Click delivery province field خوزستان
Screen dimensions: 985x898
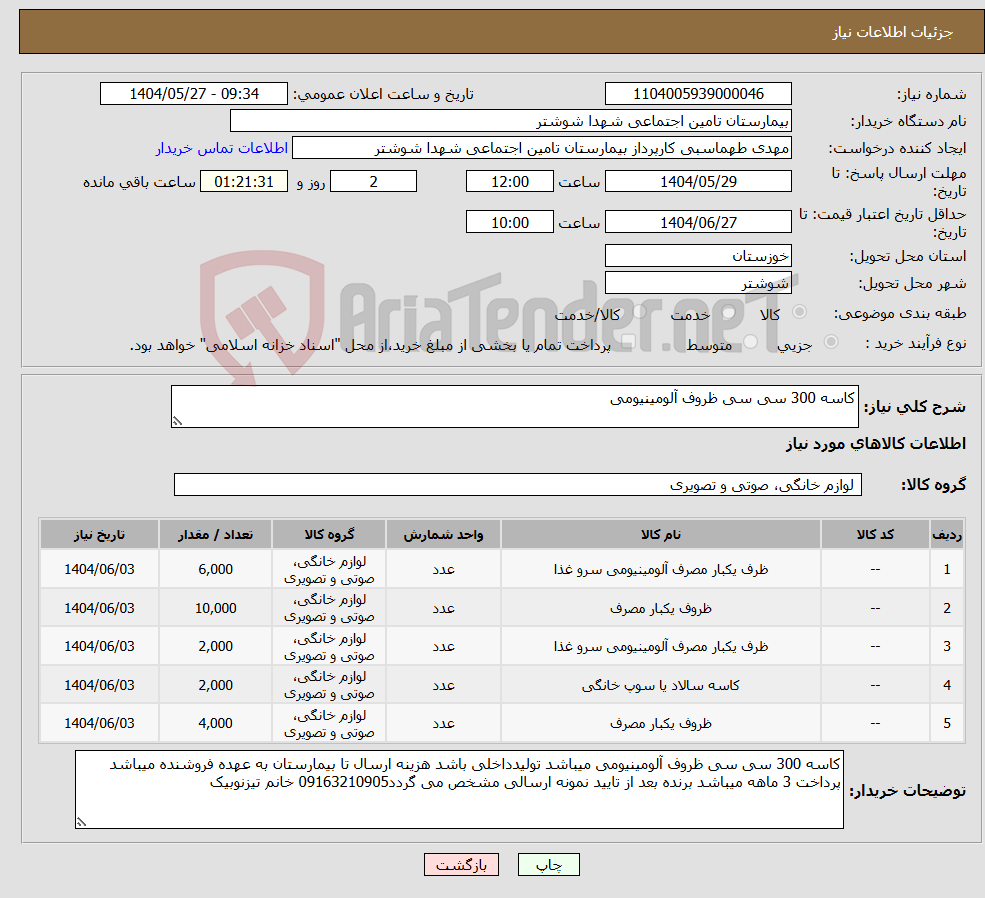pyautogui.click(x=698, y=256)
